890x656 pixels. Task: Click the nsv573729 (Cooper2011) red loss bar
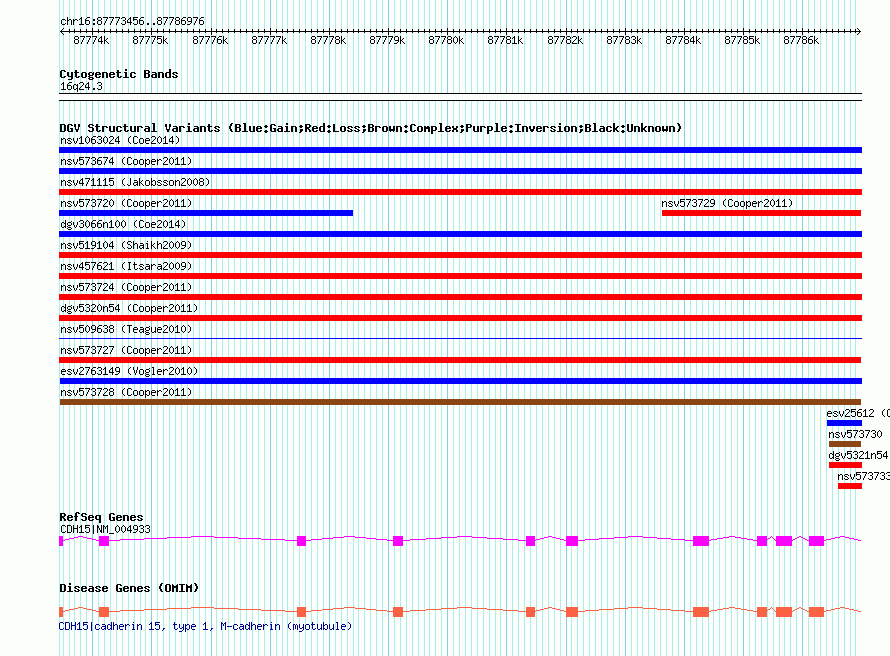761,213
